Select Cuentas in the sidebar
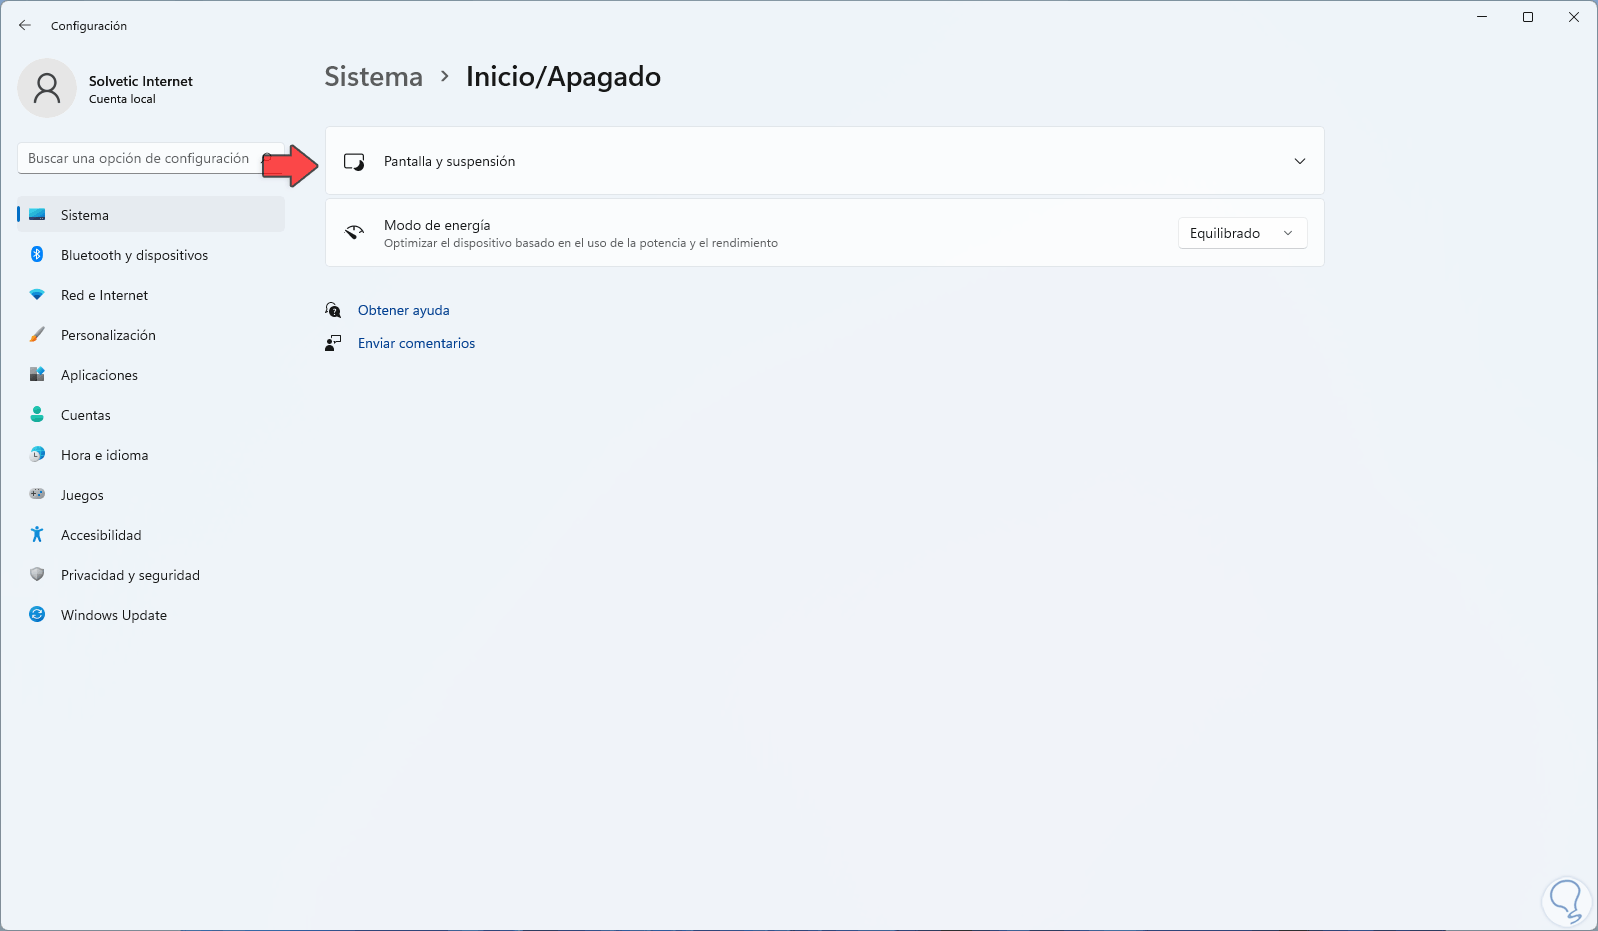The image size is (1598, 931). pos(86,415)
